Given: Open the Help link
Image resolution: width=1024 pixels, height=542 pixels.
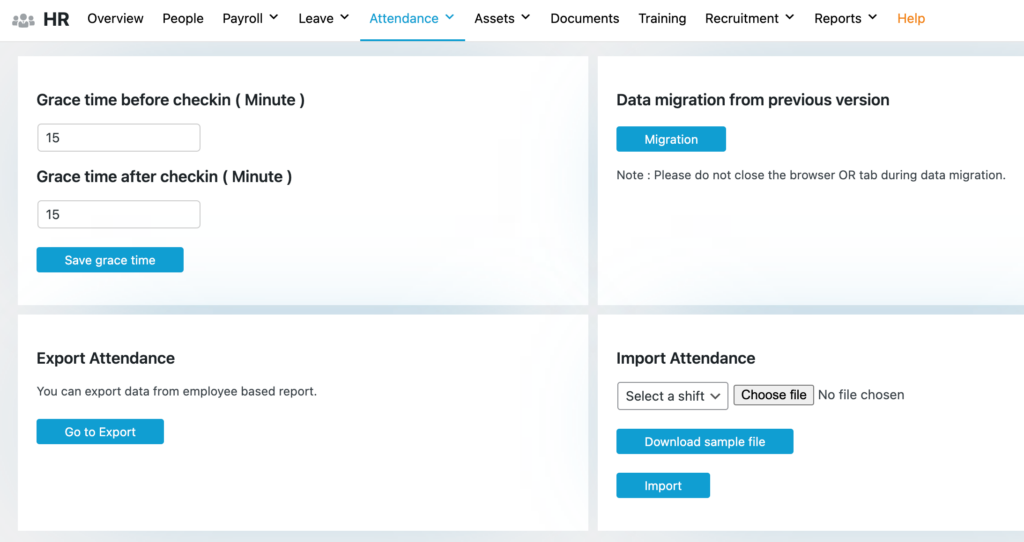Looking at the screenshot, I should pyautogui.click(x=911, y=18).
